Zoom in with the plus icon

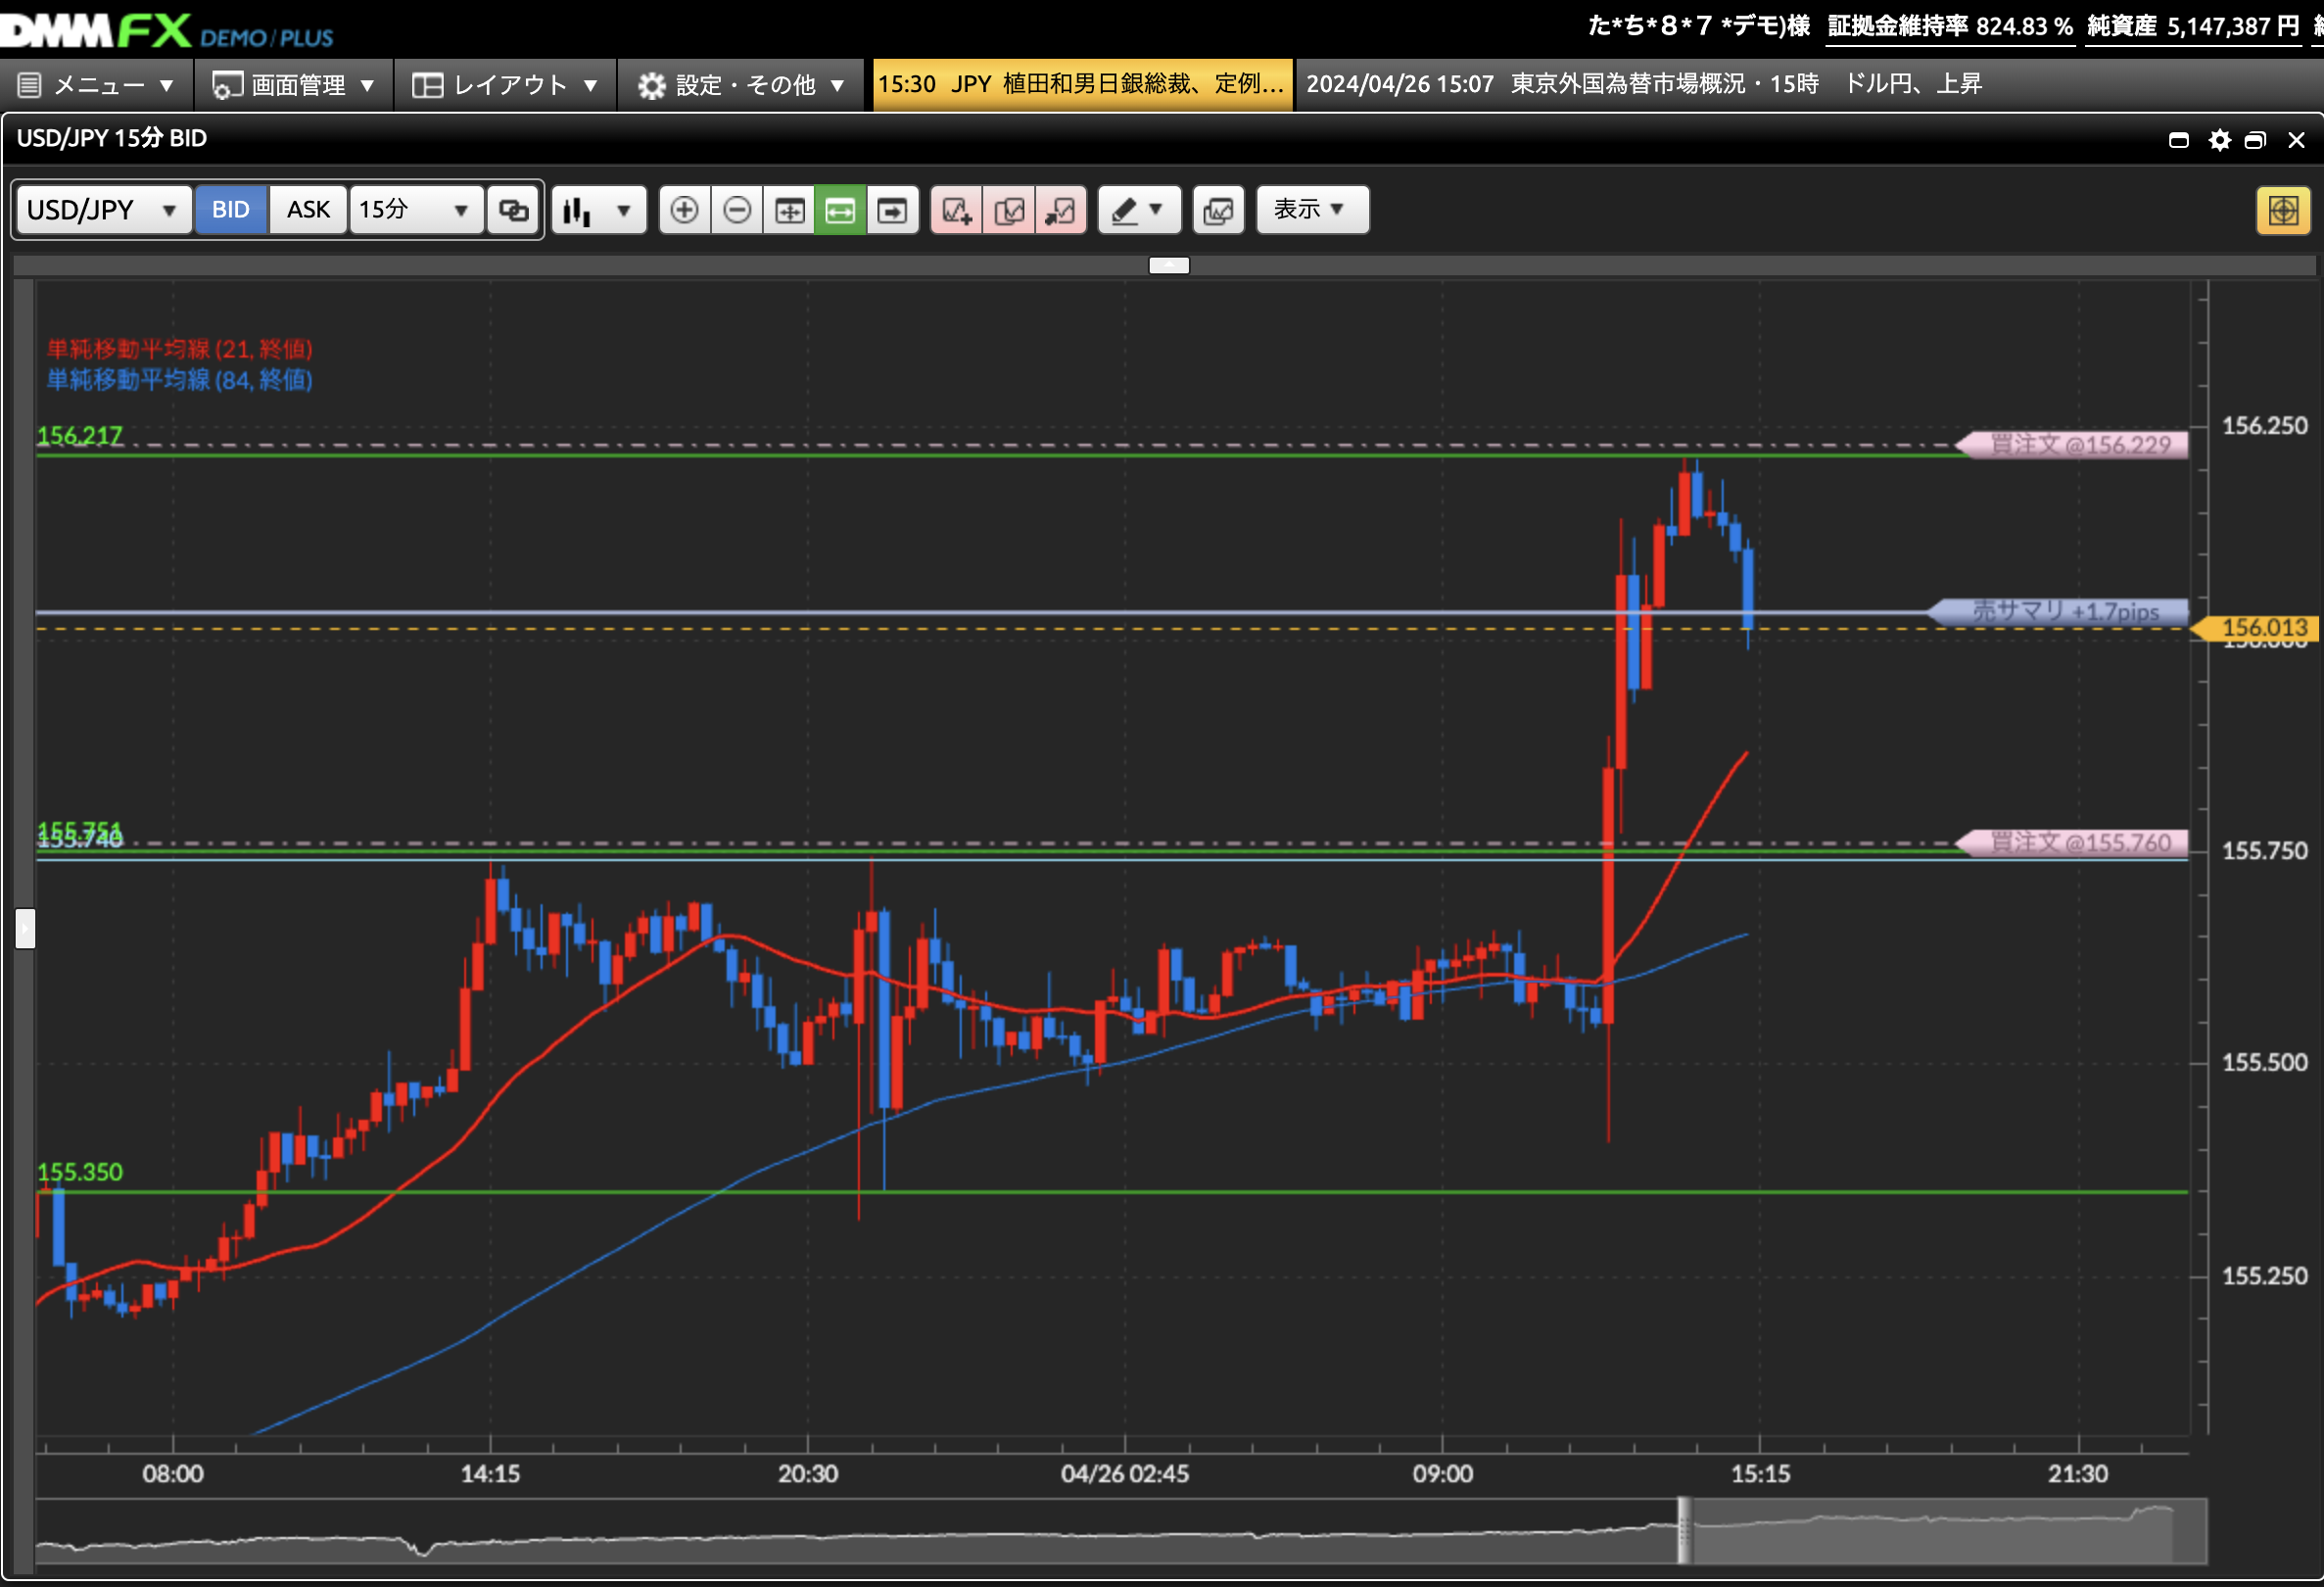685,210
